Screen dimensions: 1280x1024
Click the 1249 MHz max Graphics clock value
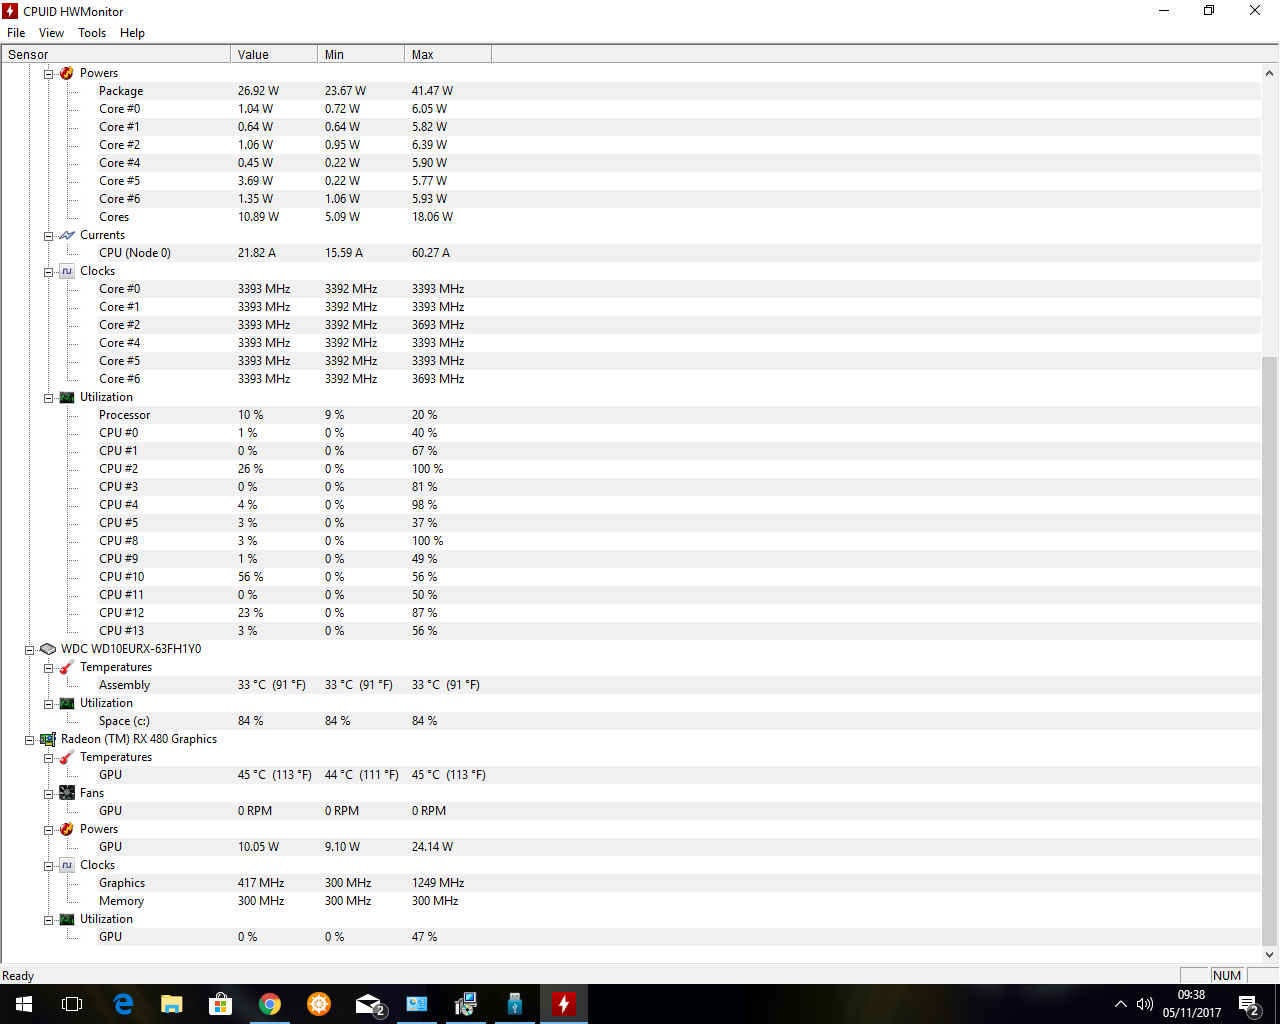pyautogui.click(x=438, y=883)
